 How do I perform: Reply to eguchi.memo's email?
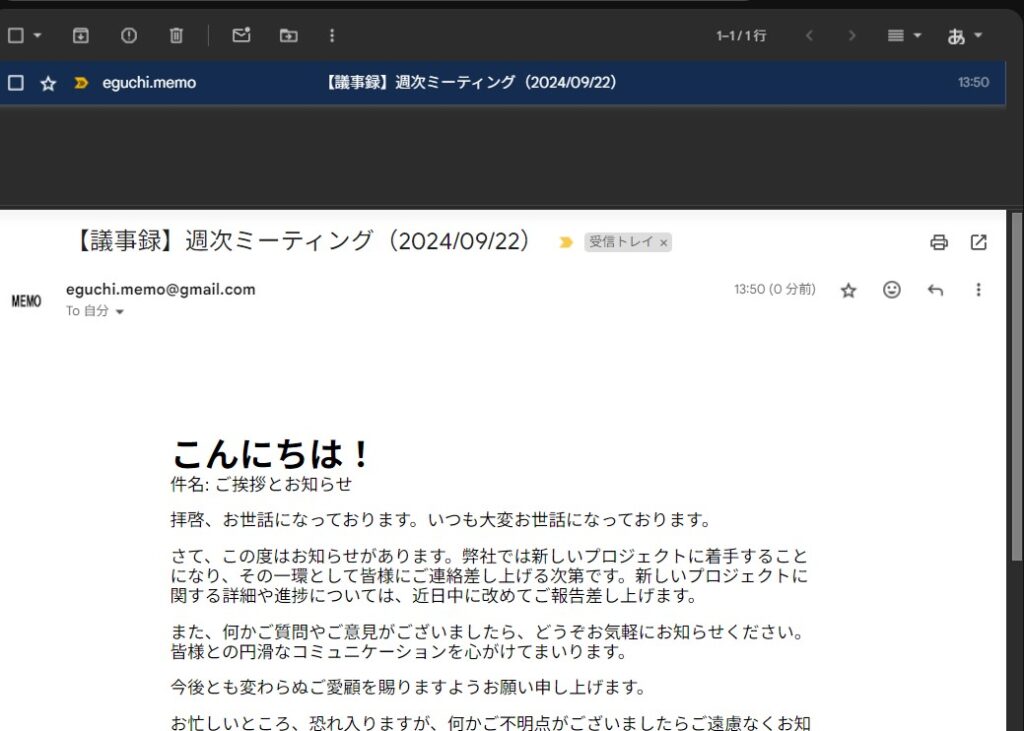(935, 289)
